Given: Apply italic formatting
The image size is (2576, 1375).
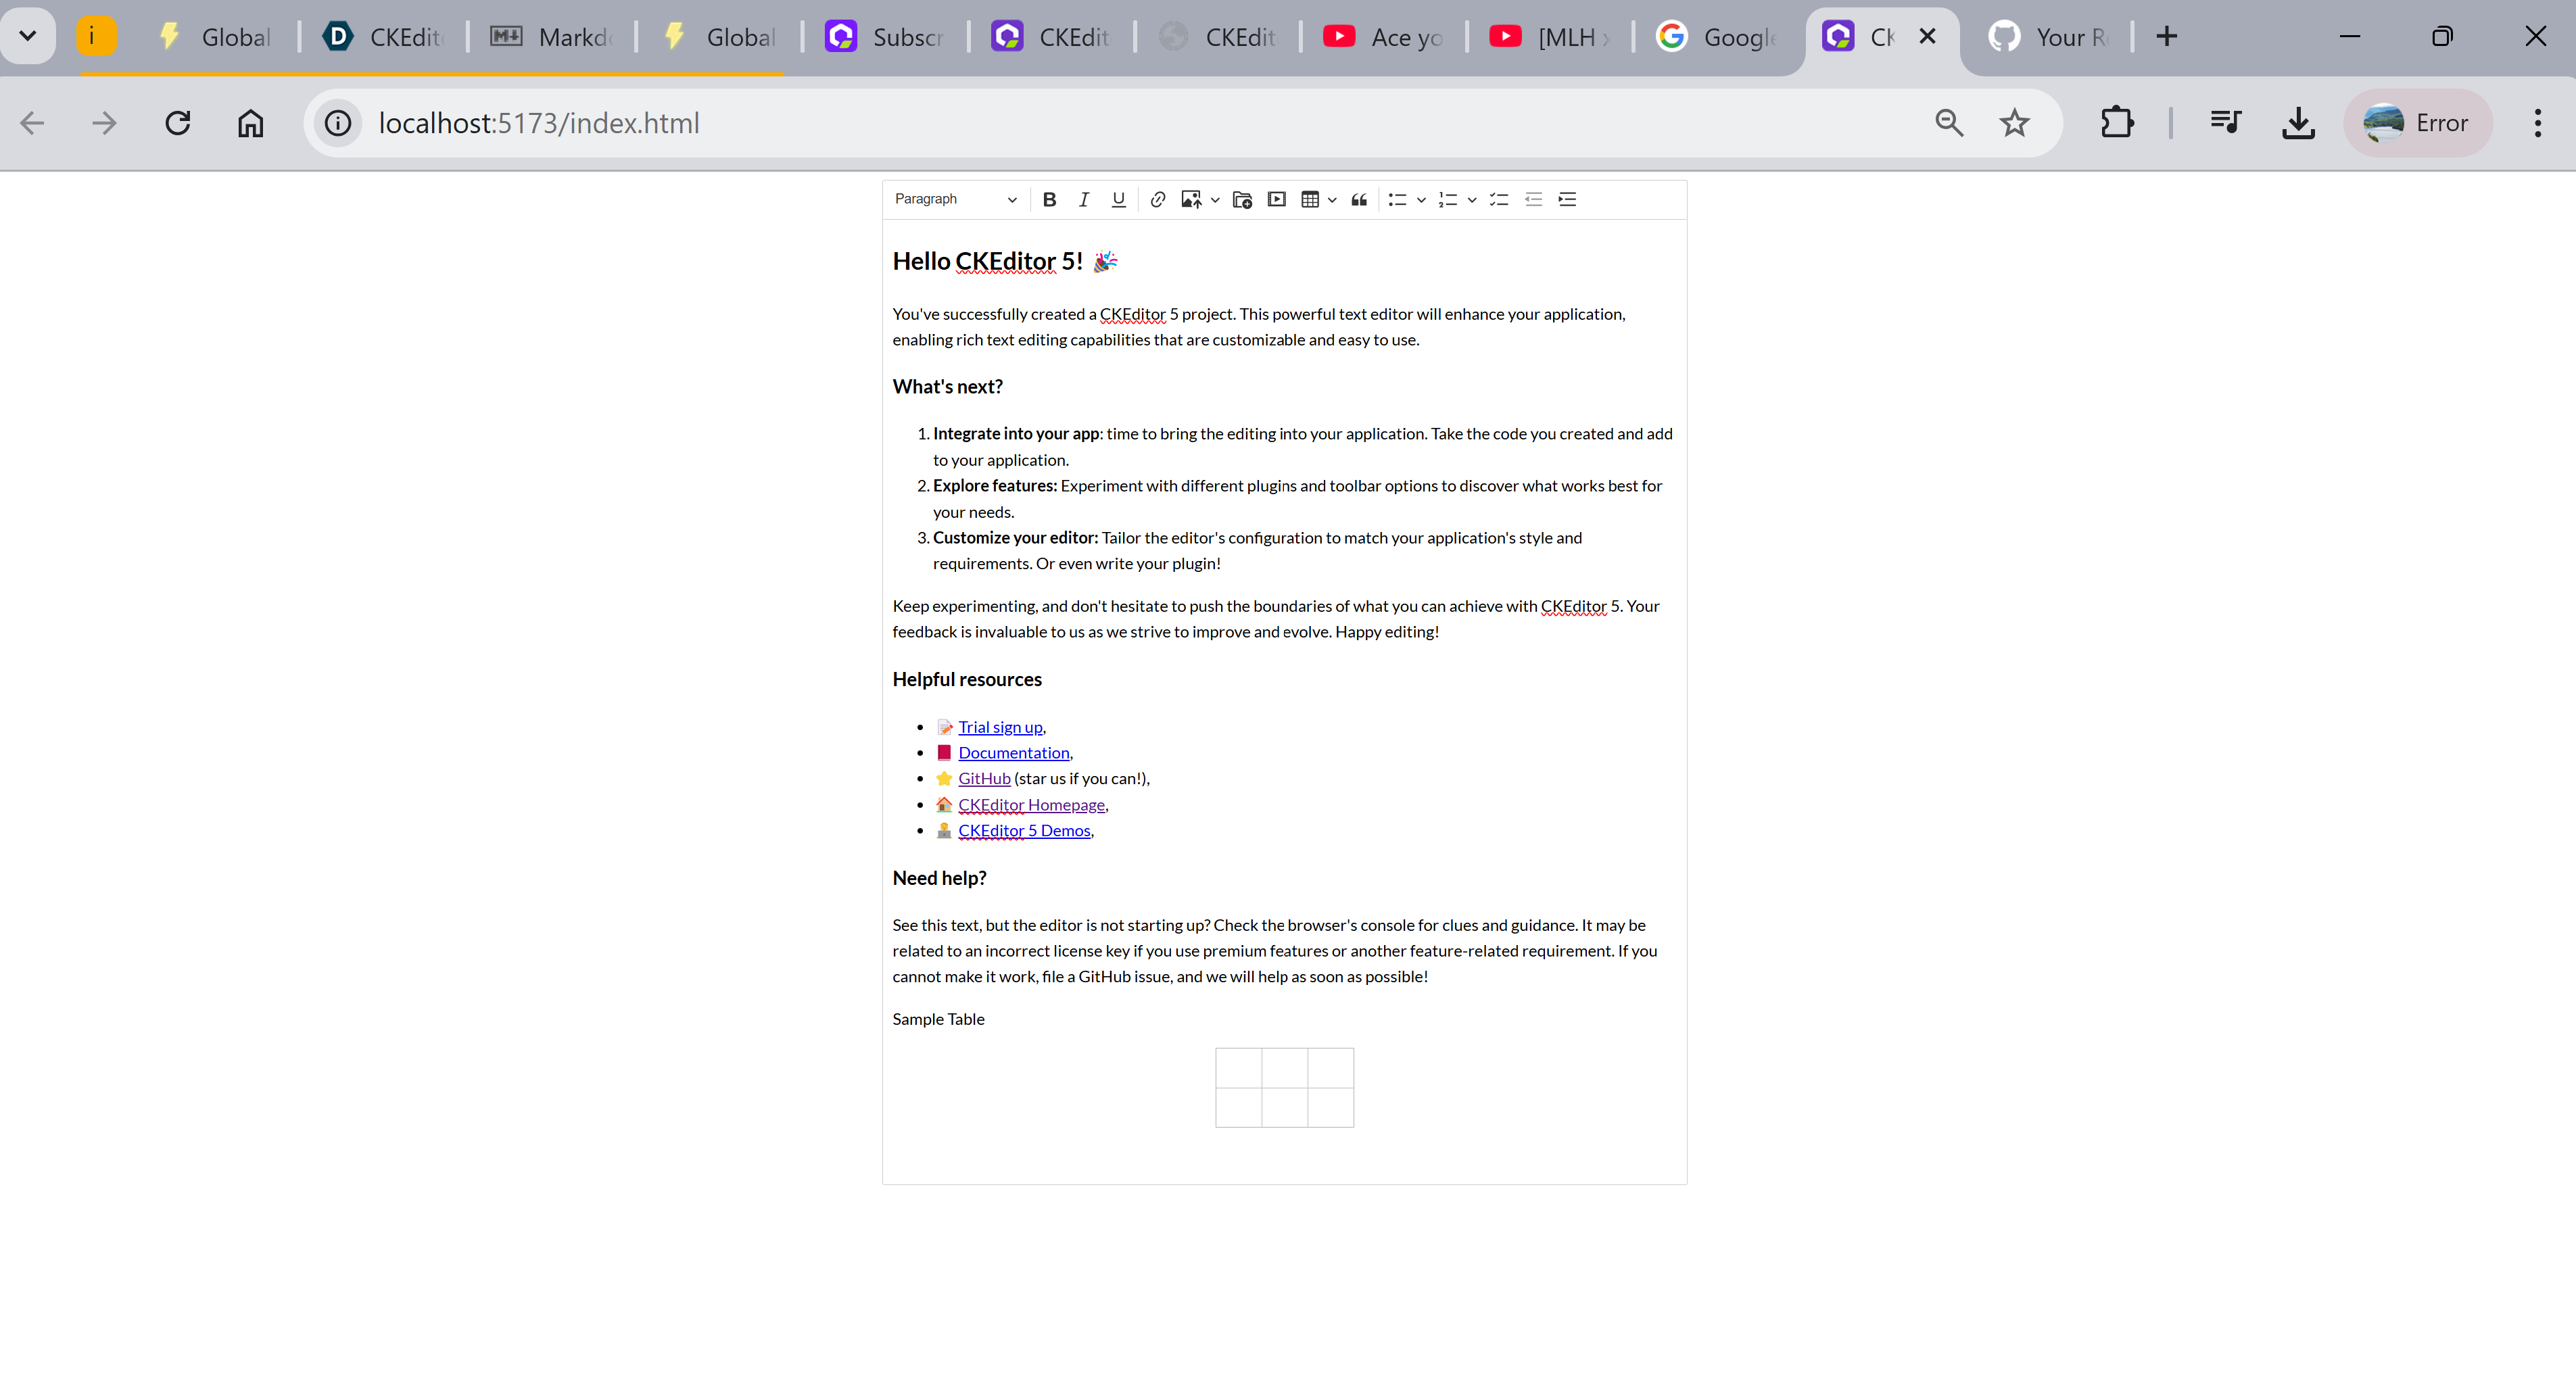Looking at the screenshot, I should [1084, 199].
